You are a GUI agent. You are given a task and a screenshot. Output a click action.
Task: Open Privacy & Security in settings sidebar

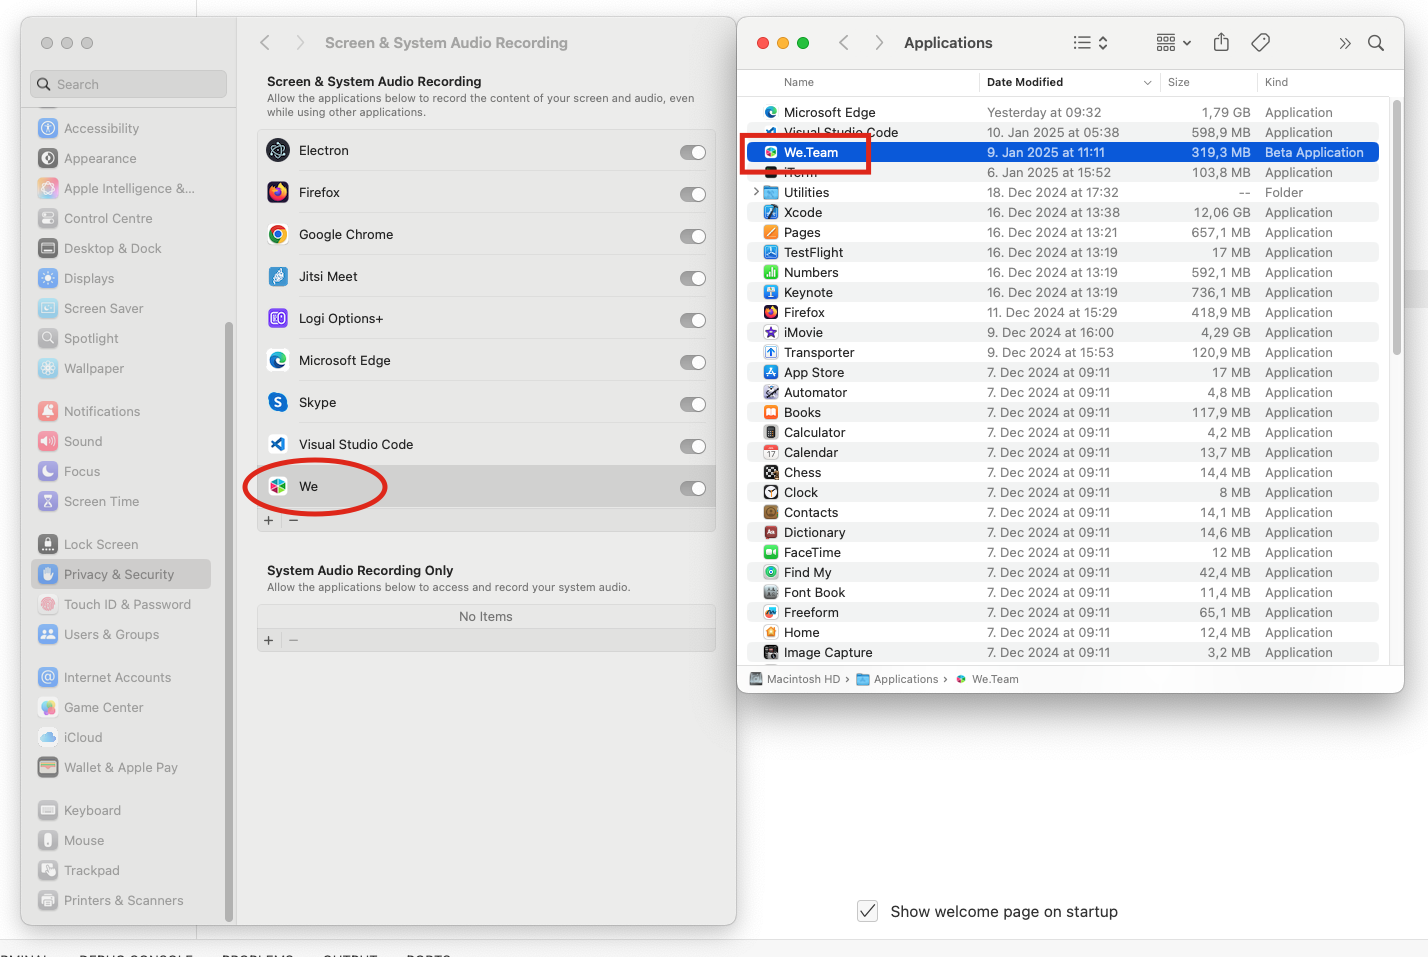[119, 575]
